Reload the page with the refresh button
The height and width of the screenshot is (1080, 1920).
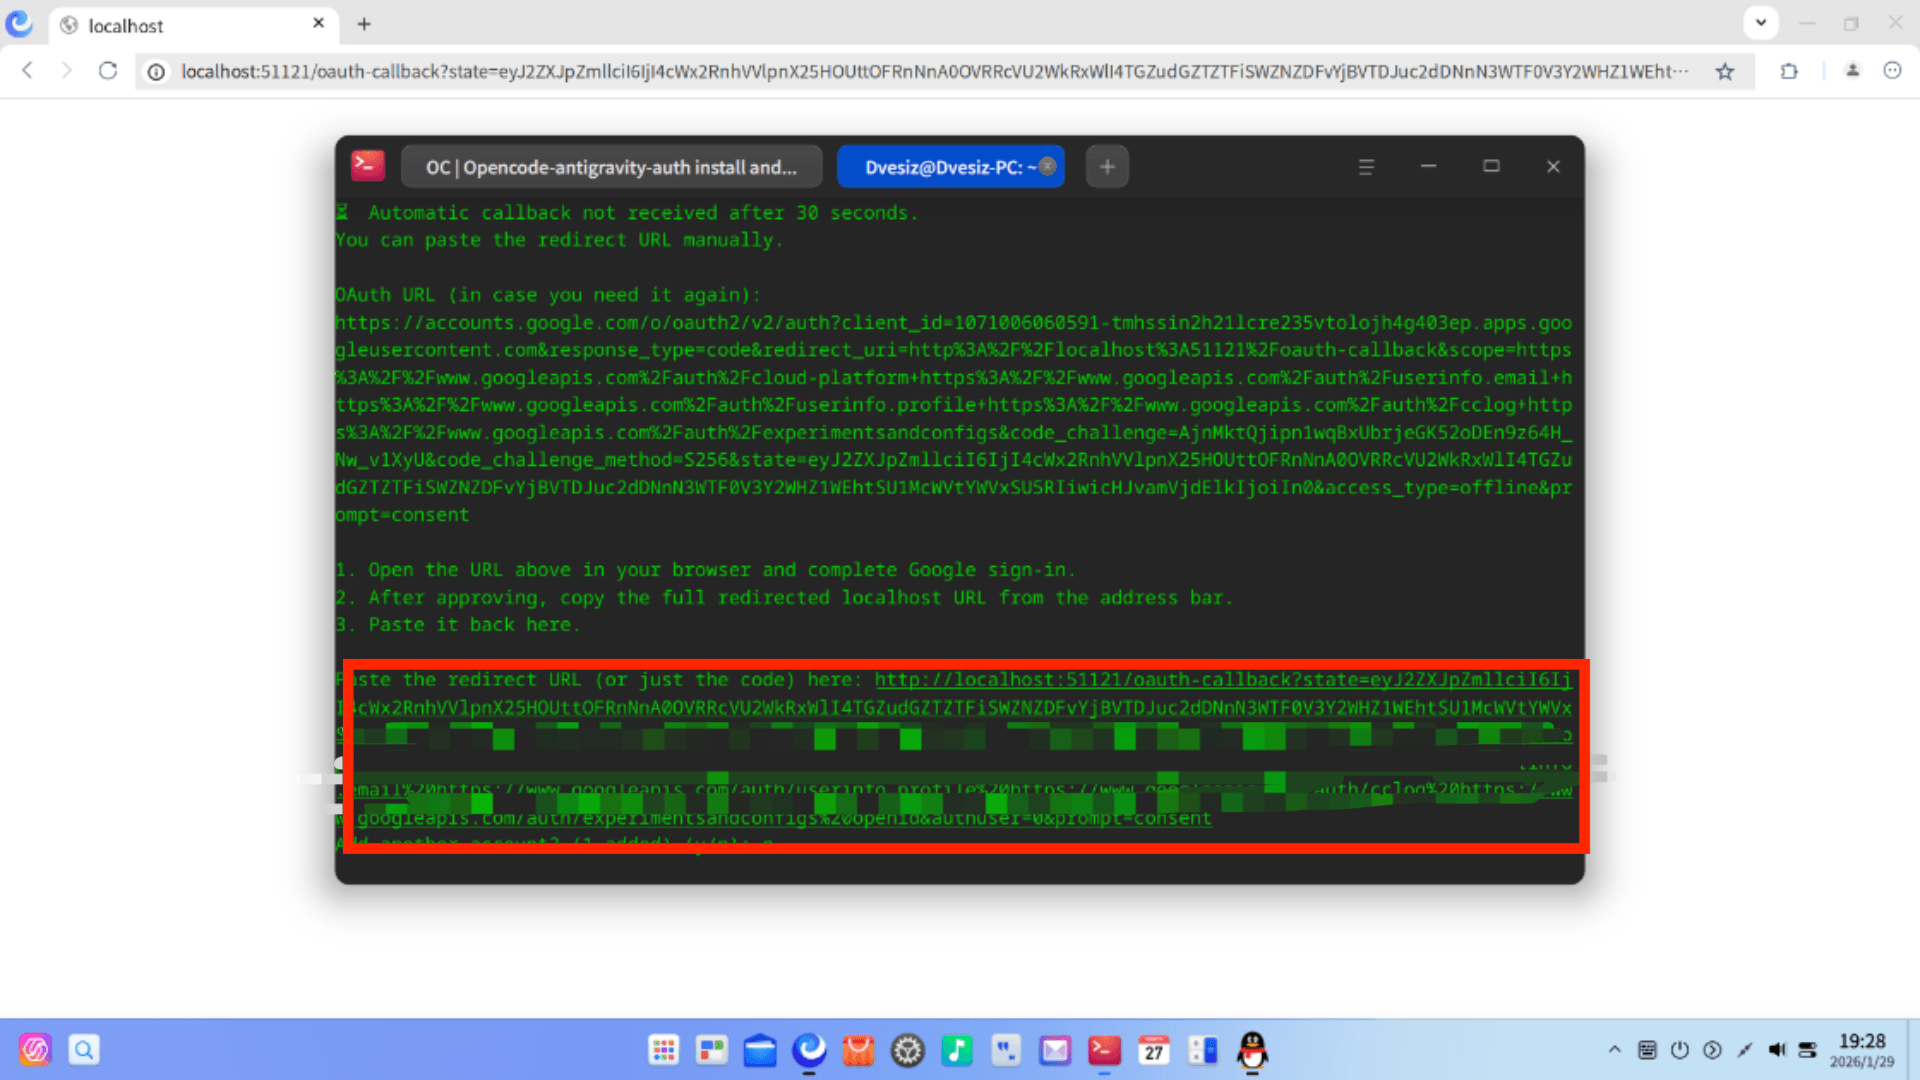[x=108, y=71]
